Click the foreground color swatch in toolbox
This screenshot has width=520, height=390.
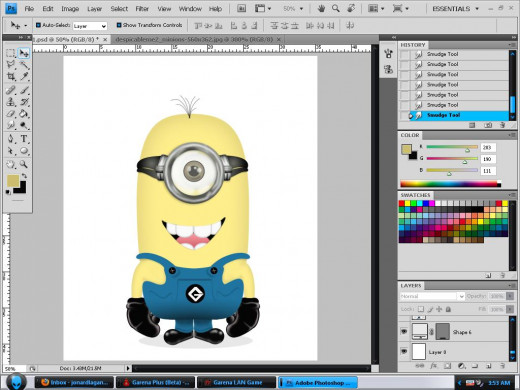pyautogui.click(x=13, y=181)
